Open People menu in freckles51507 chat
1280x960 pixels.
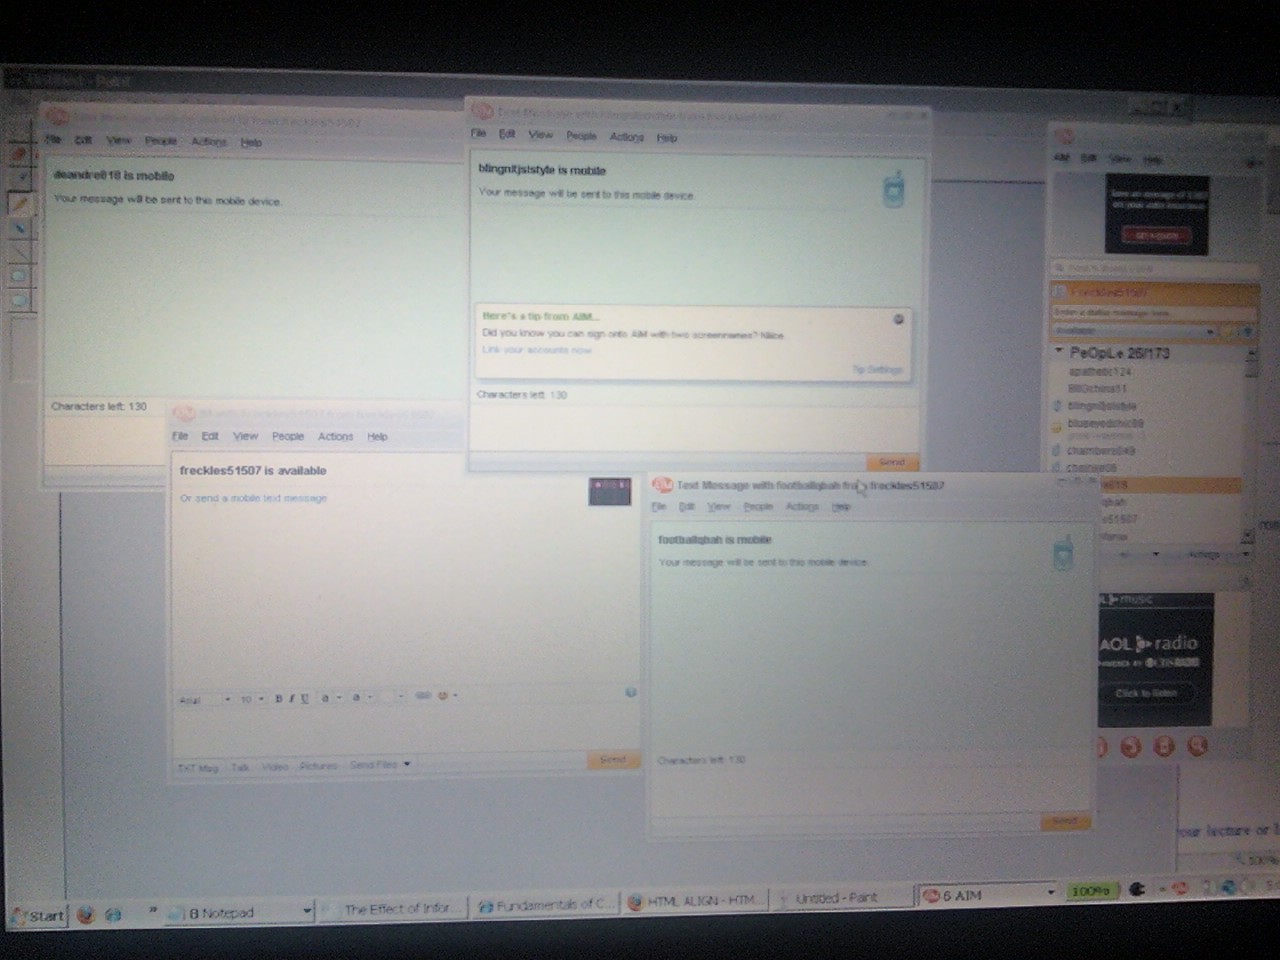coord(288,436)
